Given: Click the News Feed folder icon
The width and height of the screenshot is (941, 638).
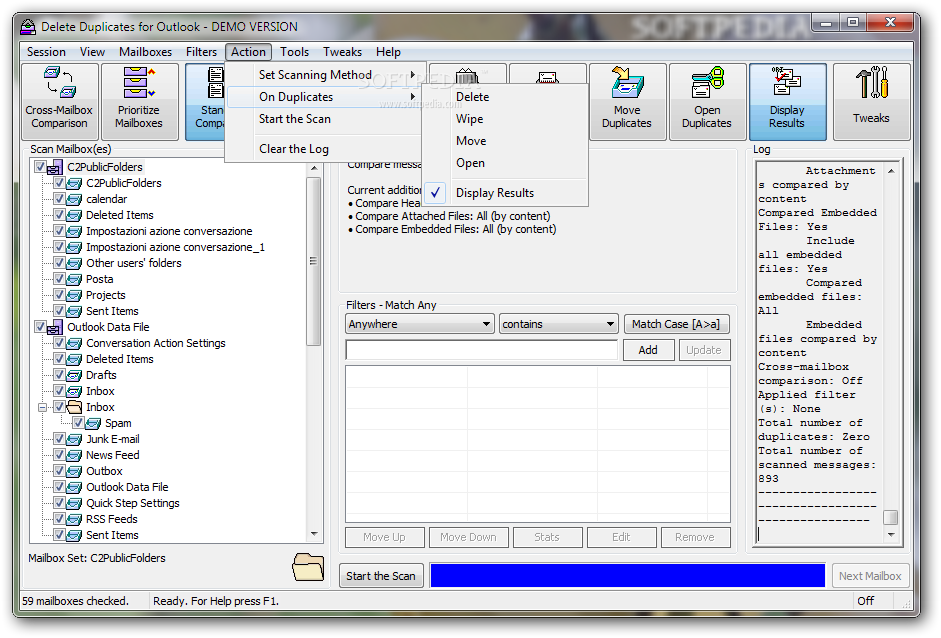Looking at the screenshot, I should click(74, 456).
